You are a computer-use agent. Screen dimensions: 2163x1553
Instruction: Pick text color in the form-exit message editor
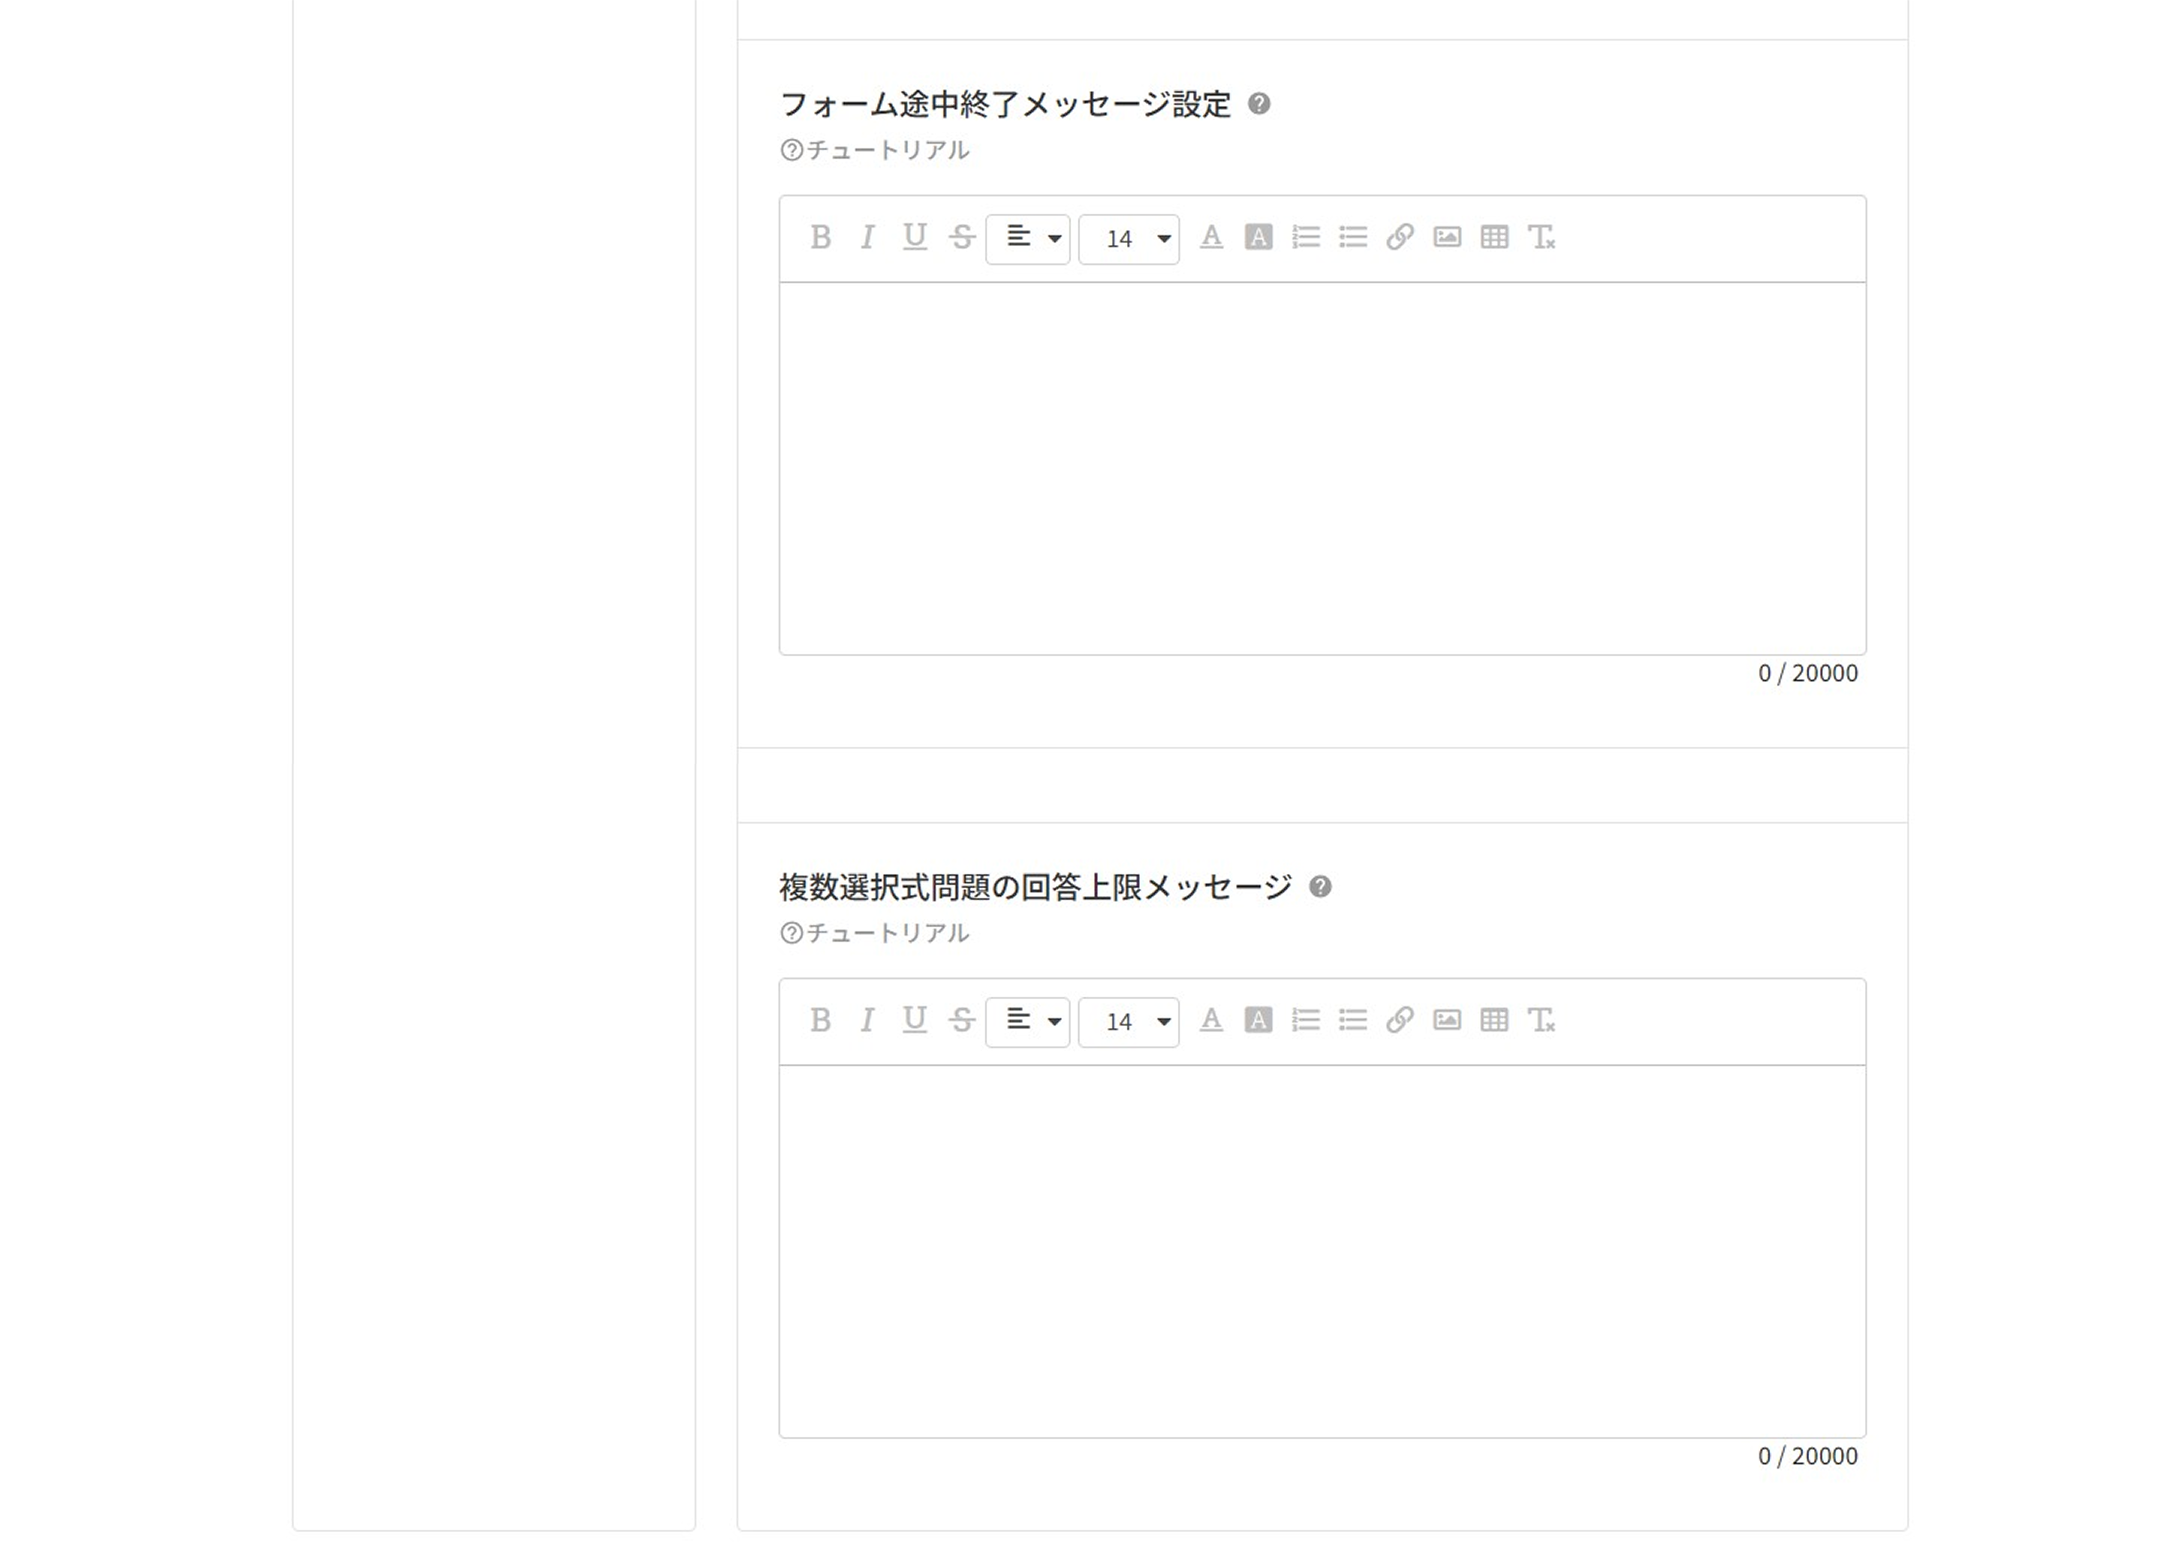pos(1211,238)
